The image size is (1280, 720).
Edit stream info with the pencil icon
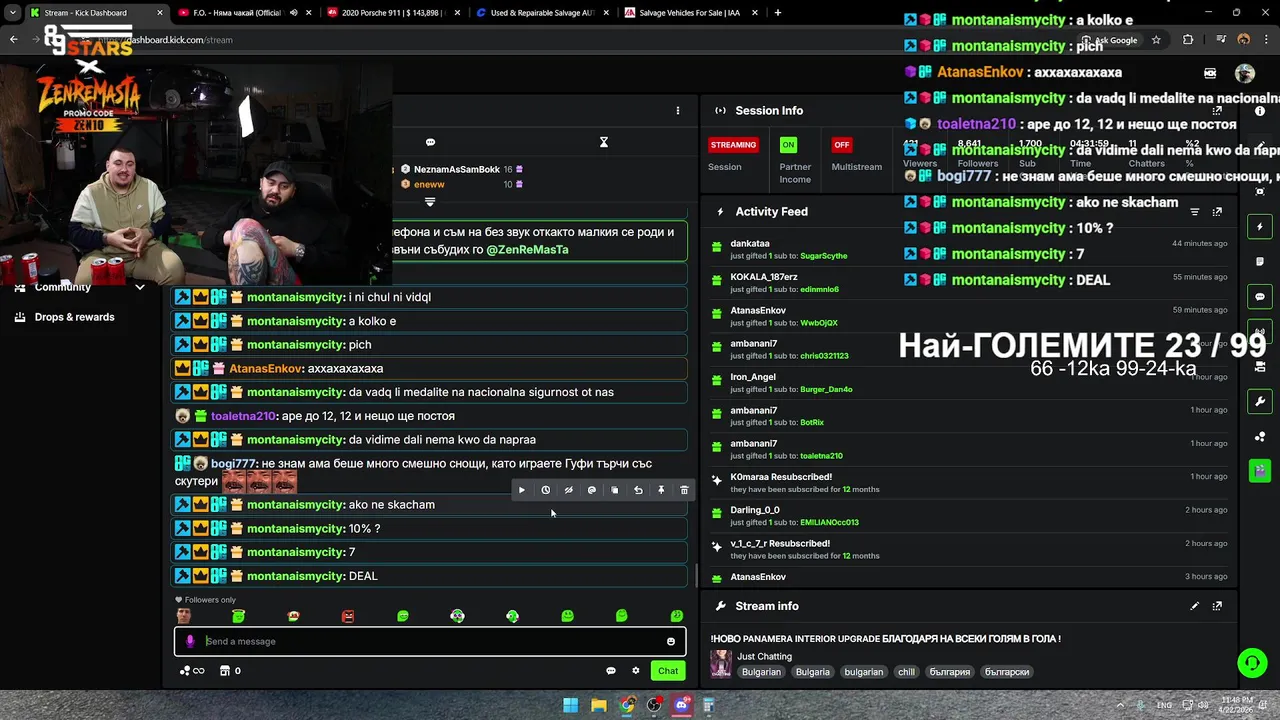click(x=1194, y=606)
